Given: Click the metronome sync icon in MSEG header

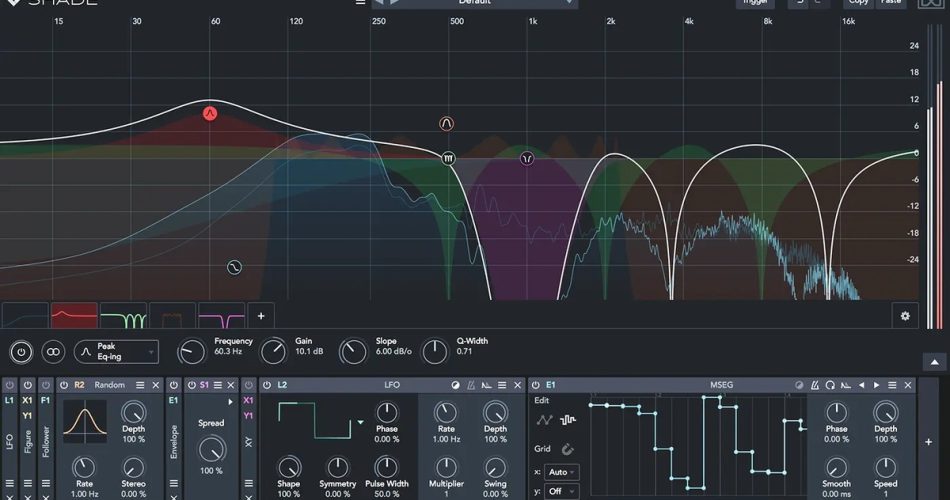Looking at the screenshot, I should (816, 385).
